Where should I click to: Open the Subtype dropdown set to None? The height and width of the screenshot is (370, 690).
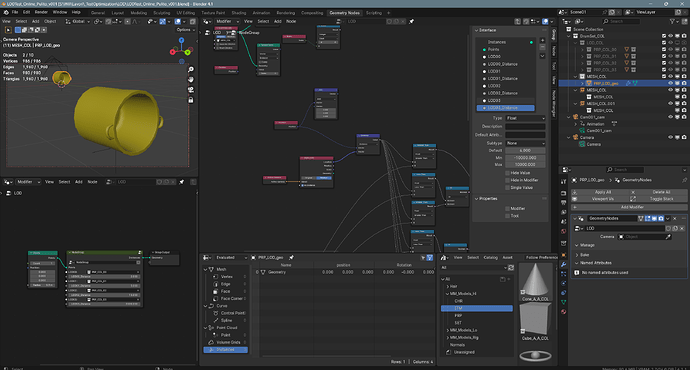pos(525,143)
